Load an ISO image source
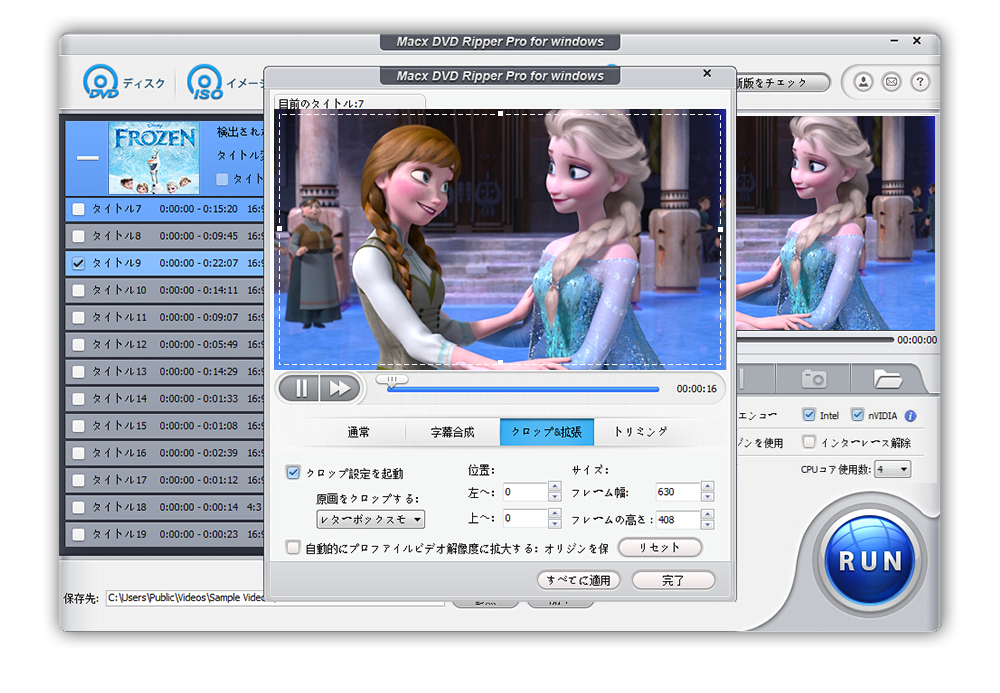Image resolution: width=1000 pixels, height=693 pixels. click(224, 82)
